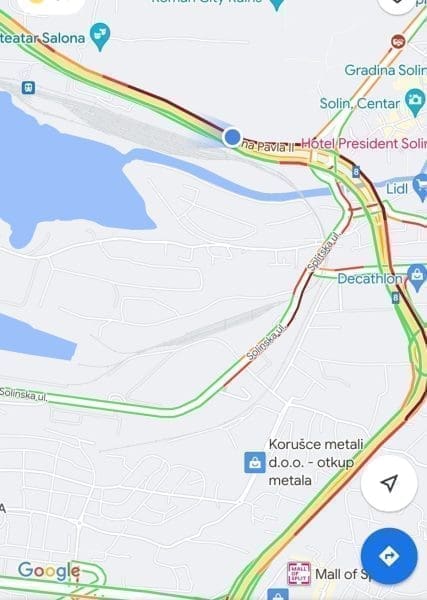Select the teatar Salona theater pin
Viewport: 427px width, 600px height.
point(100,37)
